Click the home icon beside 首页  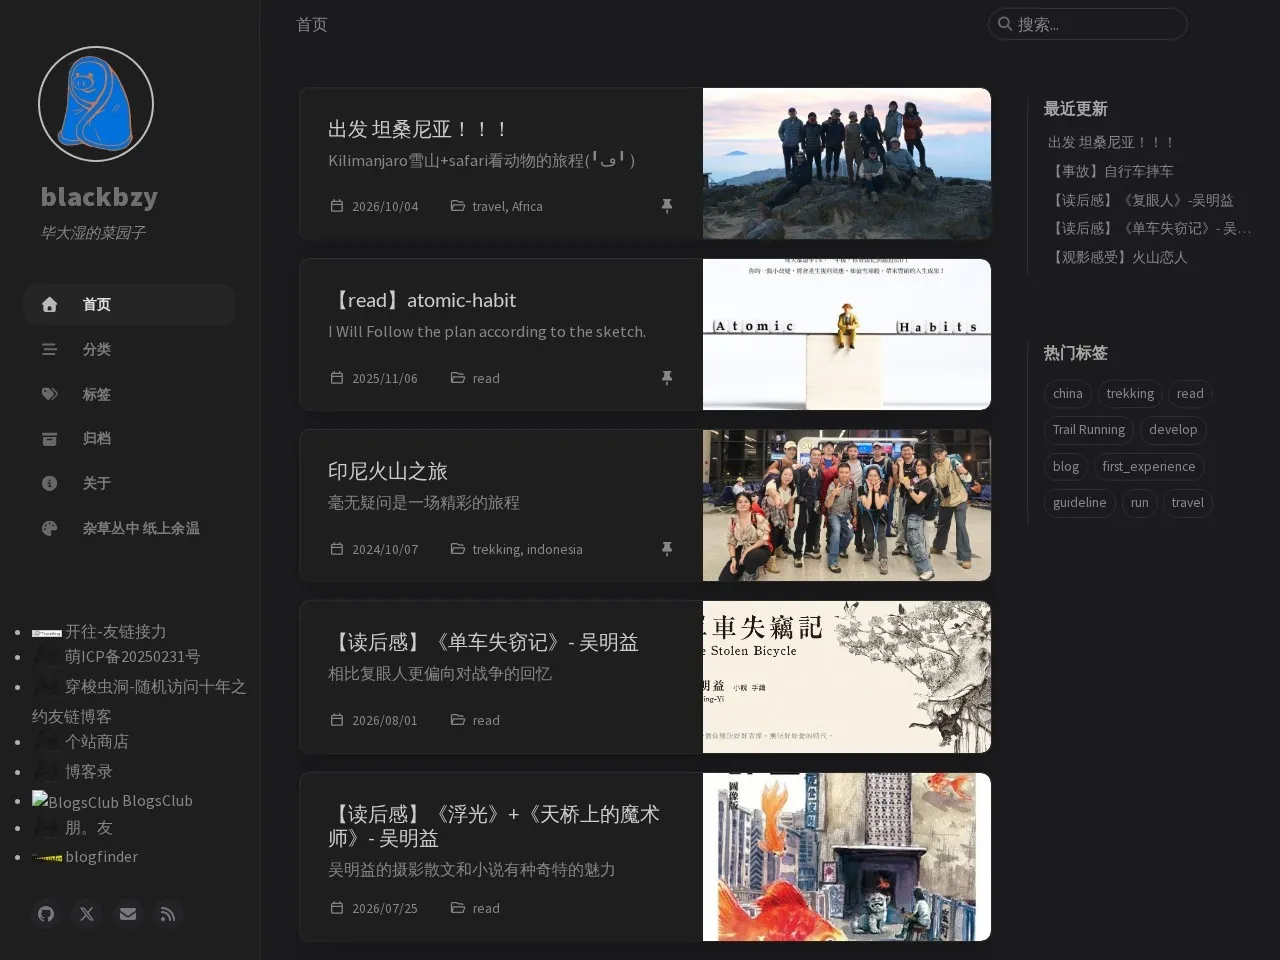(49, 304)
